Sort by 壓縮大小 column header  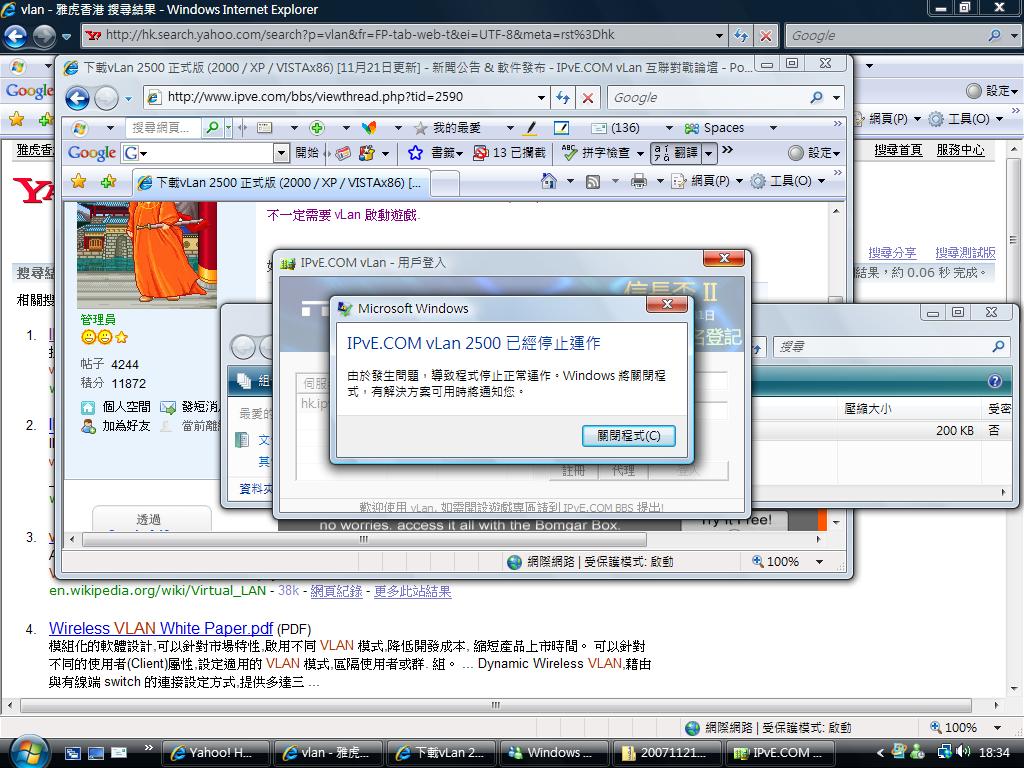[867, 409]
